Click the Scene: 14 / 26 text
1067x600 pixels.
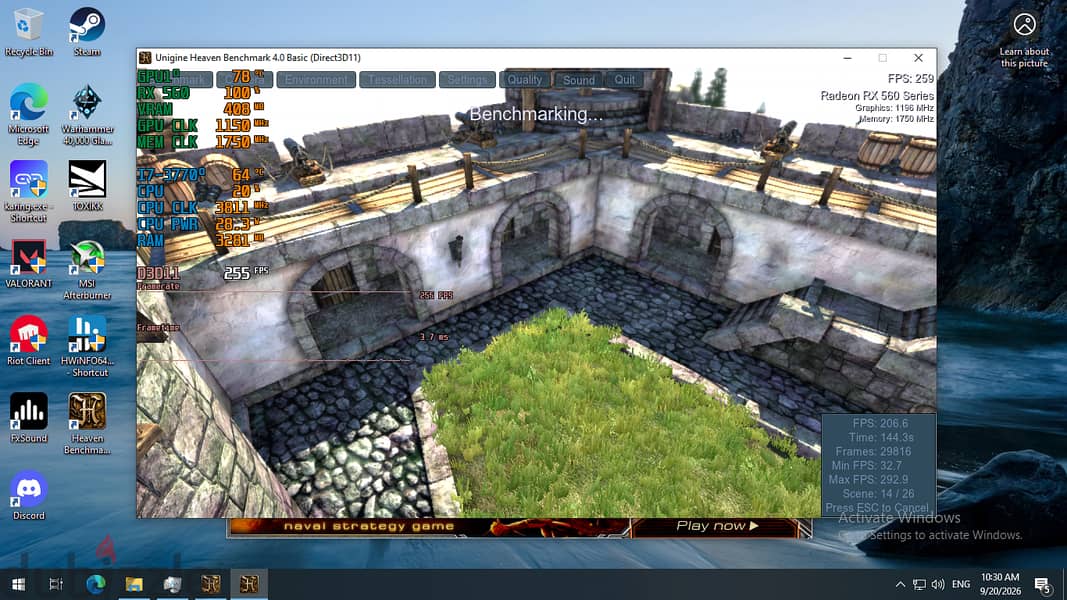coord(879,494)
